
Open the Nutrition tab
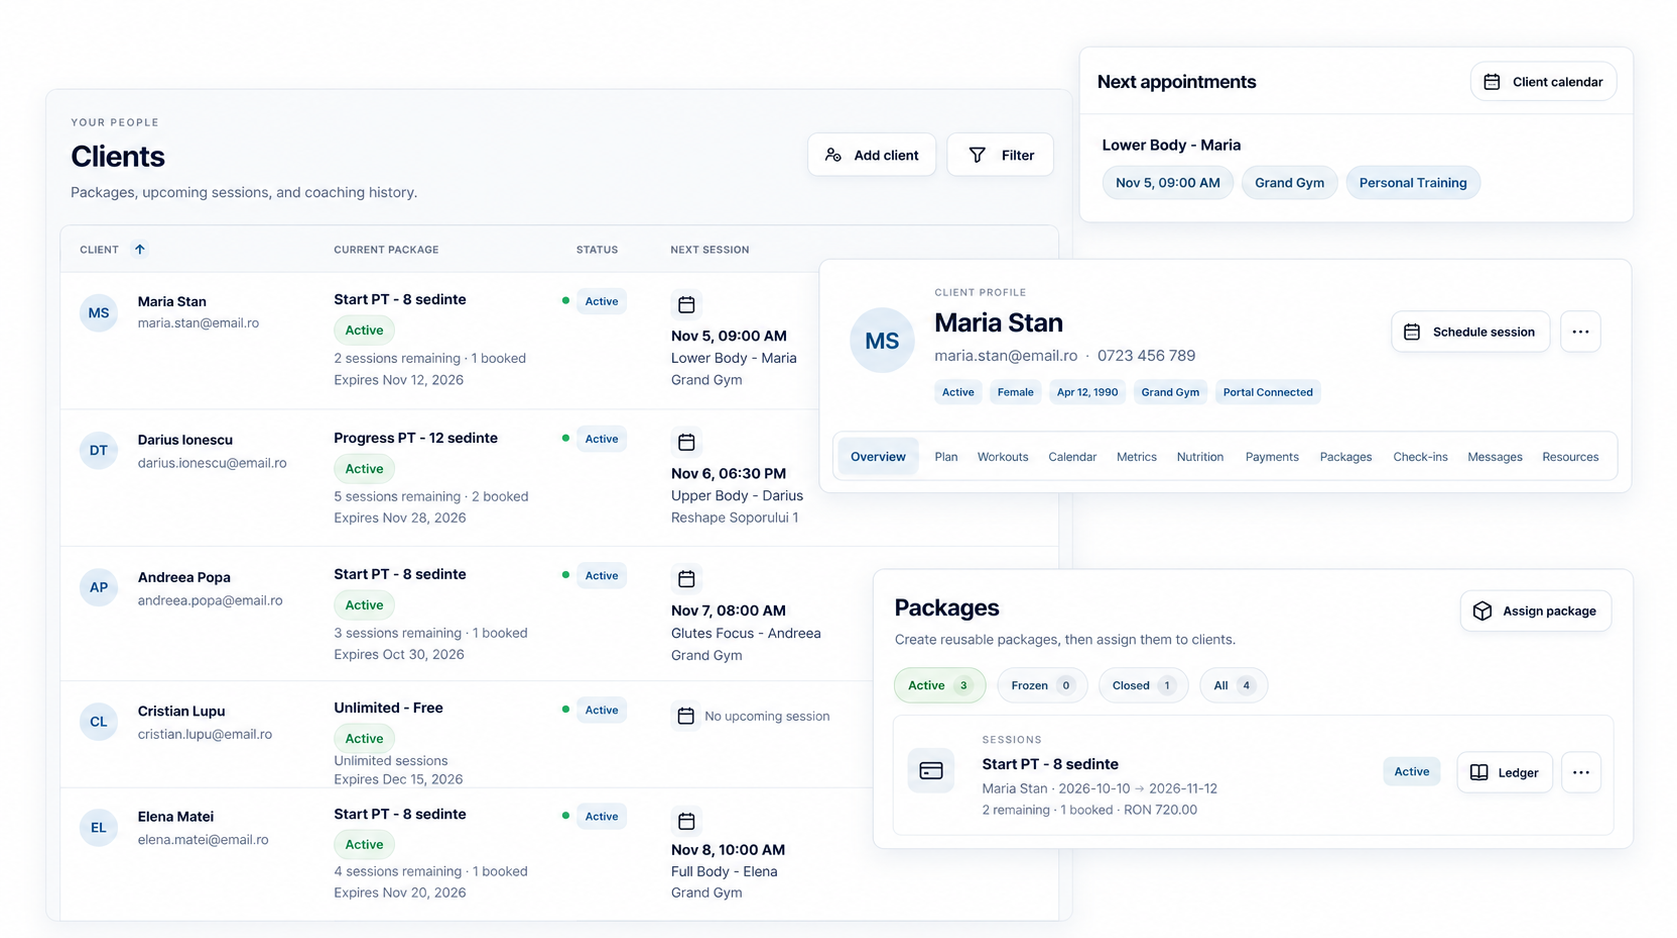(1200, 457)
